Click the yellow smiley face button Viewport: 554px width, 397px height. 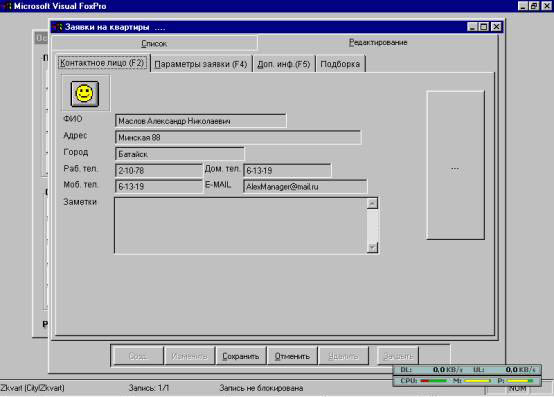coord(85,94)
